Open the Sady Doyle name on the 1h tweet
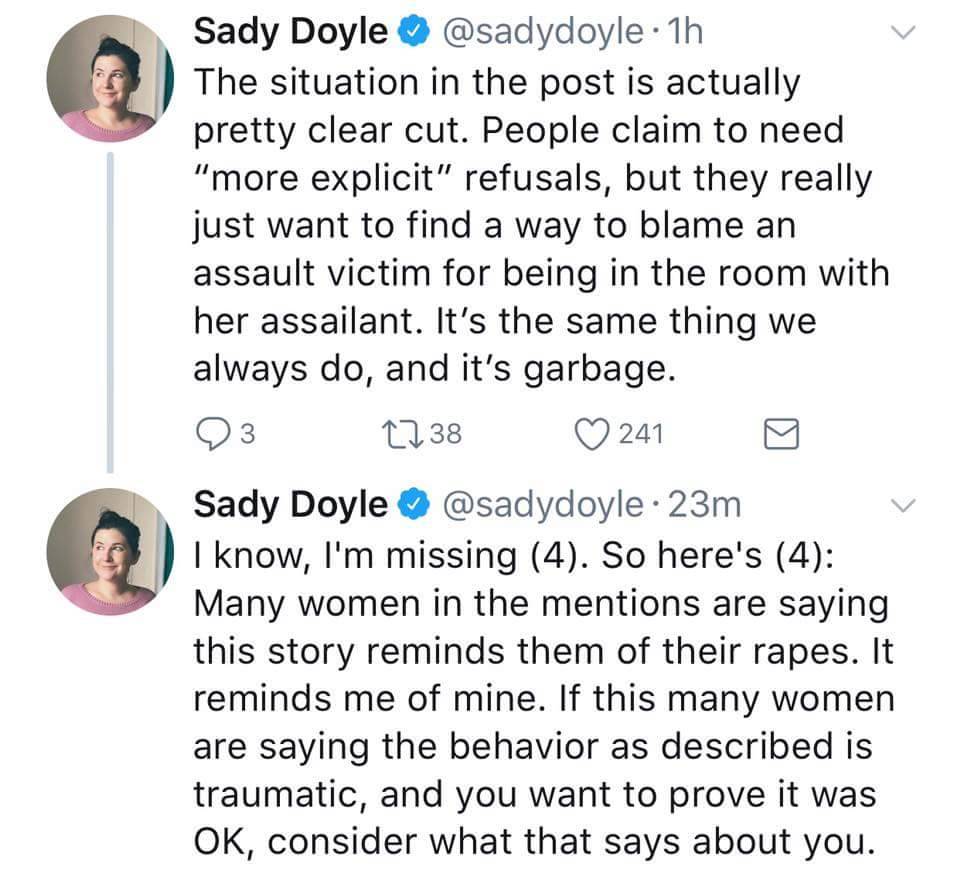The height and width of the screenshot is (880, 960). [x=290, y=33]
